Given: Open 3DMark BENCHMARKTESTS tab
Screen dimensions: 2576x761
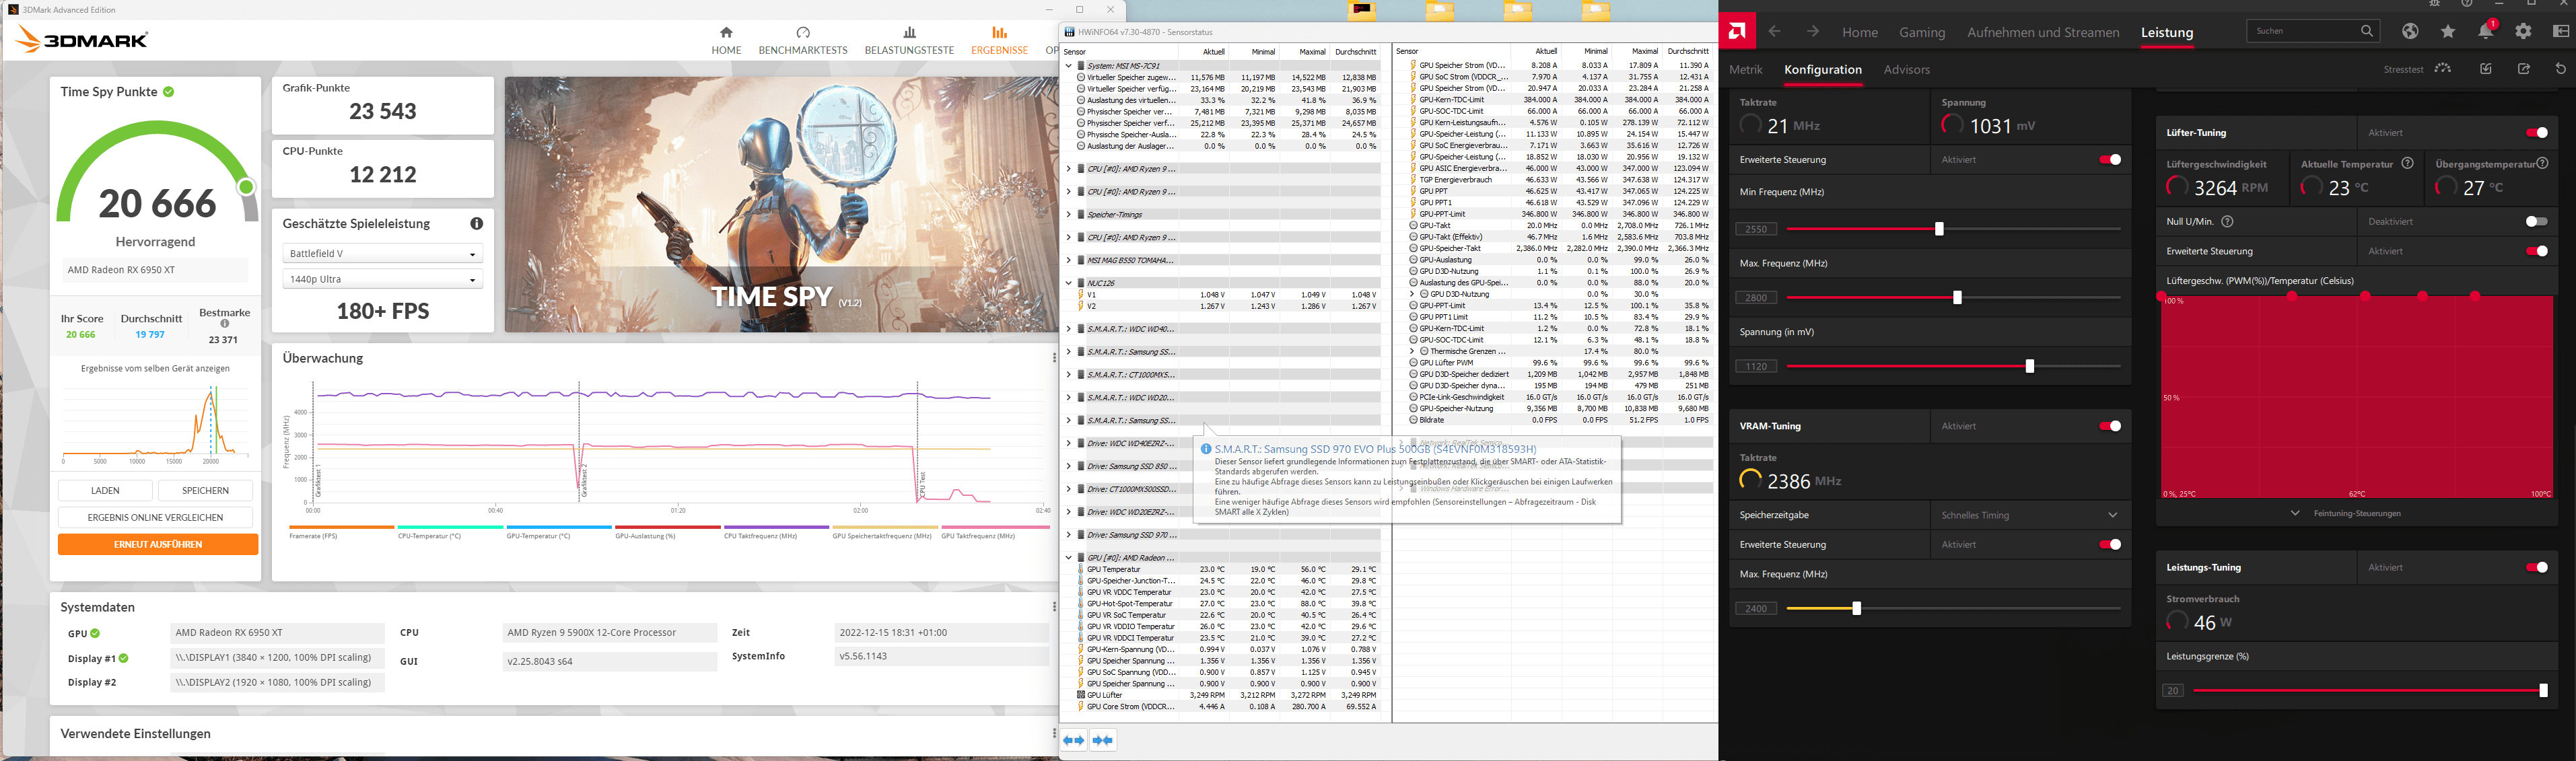Looking at the screenshot, I should [803, 41].
